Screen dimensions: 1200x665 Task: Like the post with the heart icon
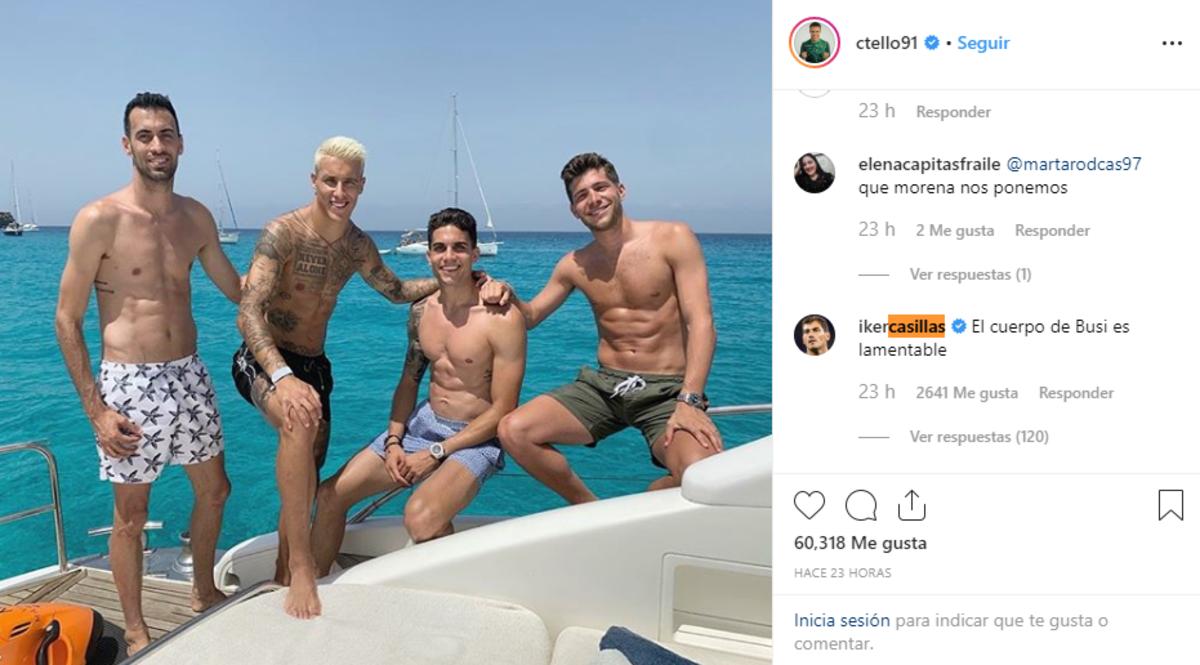pos(809,505)
